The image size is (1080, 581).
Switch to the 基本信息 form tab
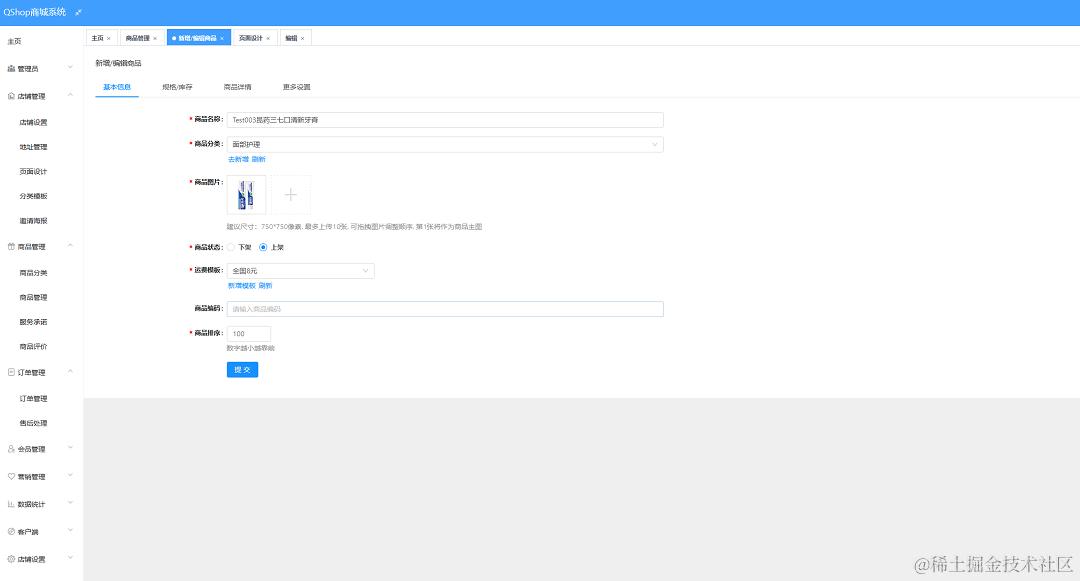pos(117,87)
